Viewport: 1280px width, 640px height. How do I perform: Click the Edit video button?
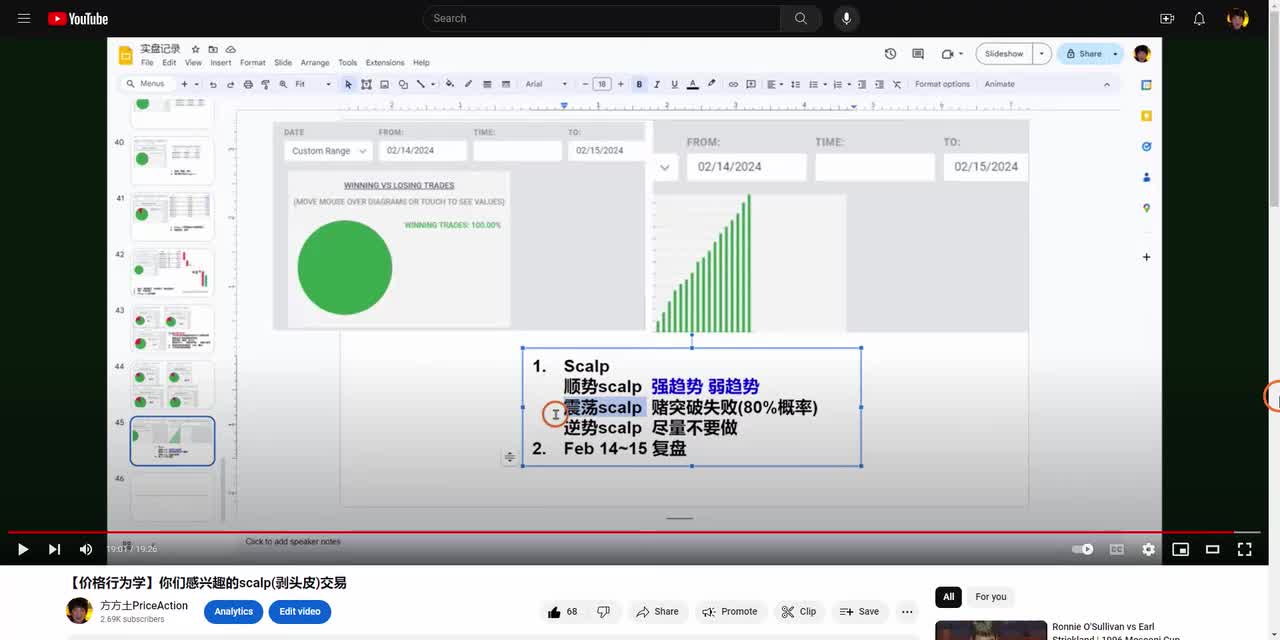click(300, 612)
